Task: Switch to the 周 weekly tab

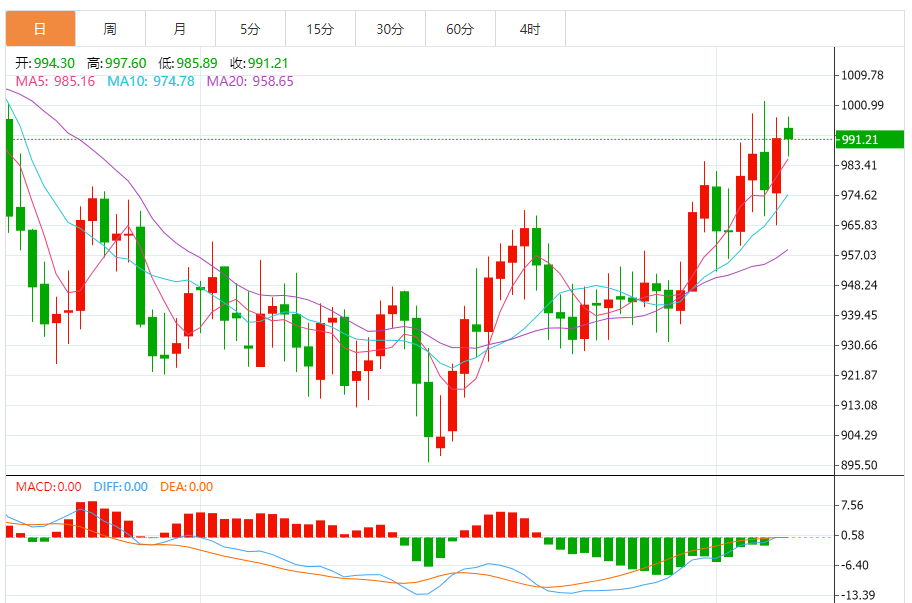Action: (111, 28)
